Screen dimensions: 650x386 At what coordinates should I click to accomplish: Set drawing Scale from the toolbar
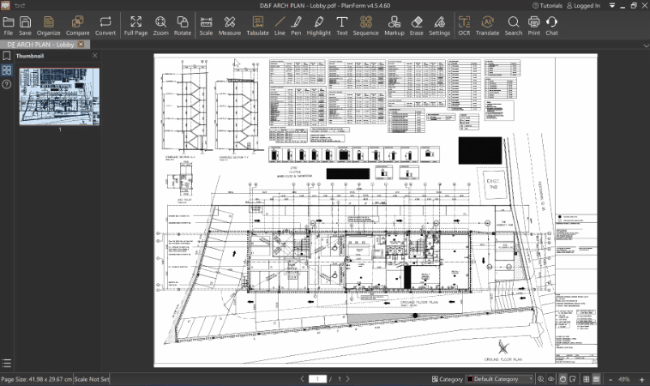pos(206,26)
